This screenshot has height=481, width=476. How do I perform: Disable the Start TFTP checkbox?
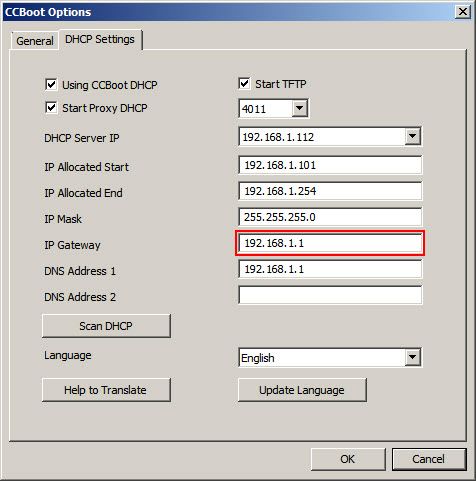pyautogui.click(x=244, y=83)
